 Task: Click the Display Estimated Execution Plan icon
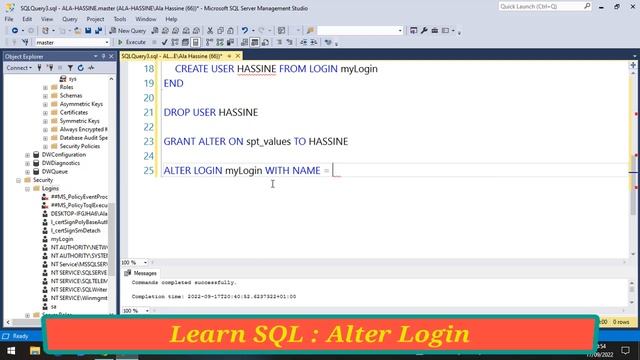tap(175, 42)
